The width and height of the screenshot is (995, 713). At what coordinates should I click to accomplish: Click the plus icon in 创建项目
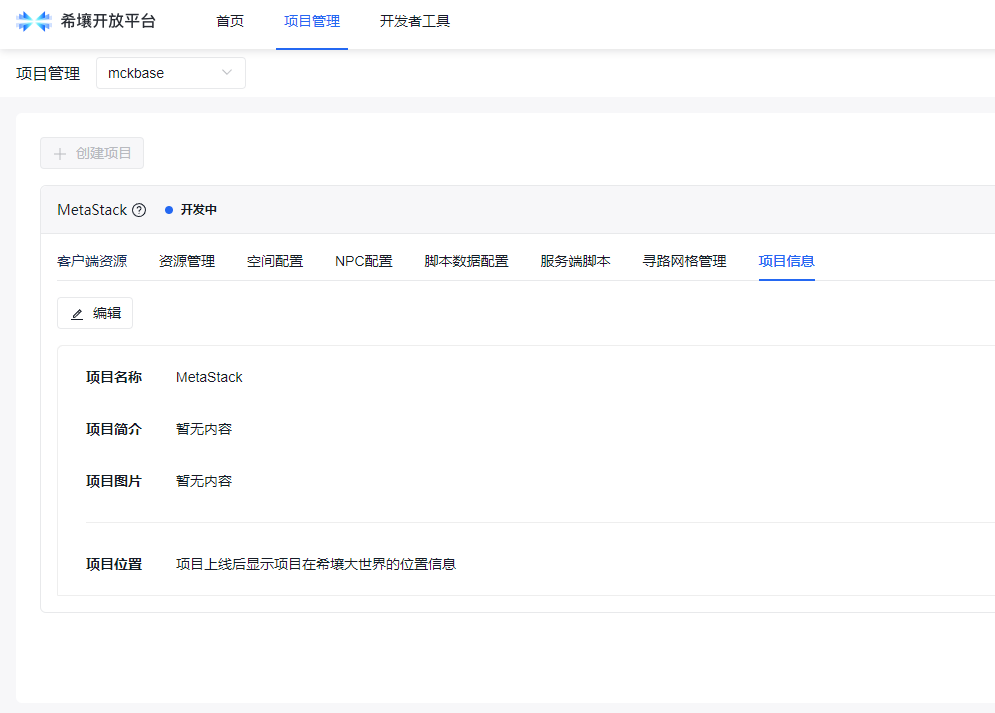[60, 154]
